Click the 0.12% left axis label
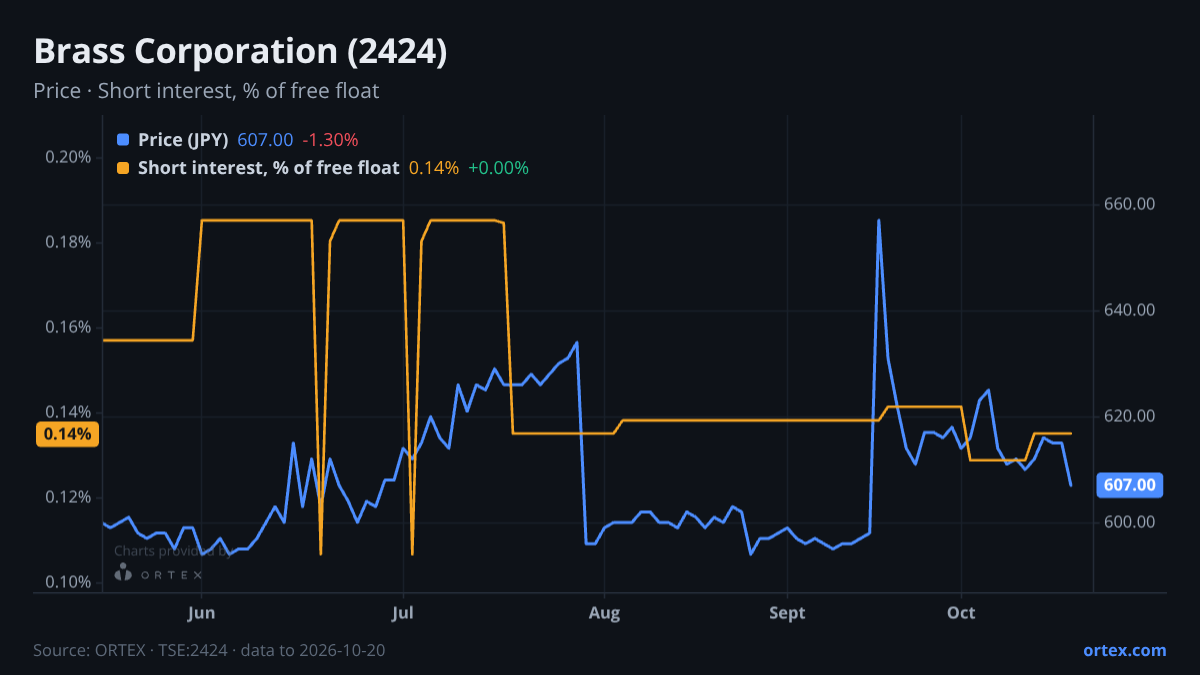 (x=68, y=498)
